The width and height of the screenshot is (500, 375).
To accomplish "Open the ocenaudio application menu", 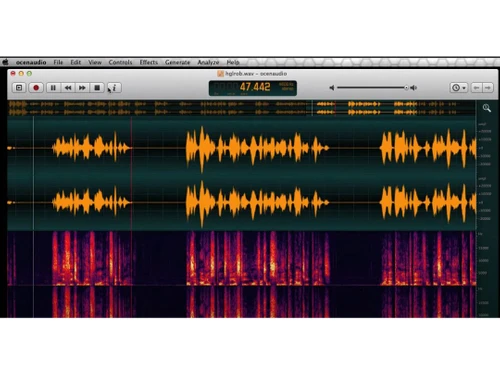I will pyautogui.click(x=31, y=62).
